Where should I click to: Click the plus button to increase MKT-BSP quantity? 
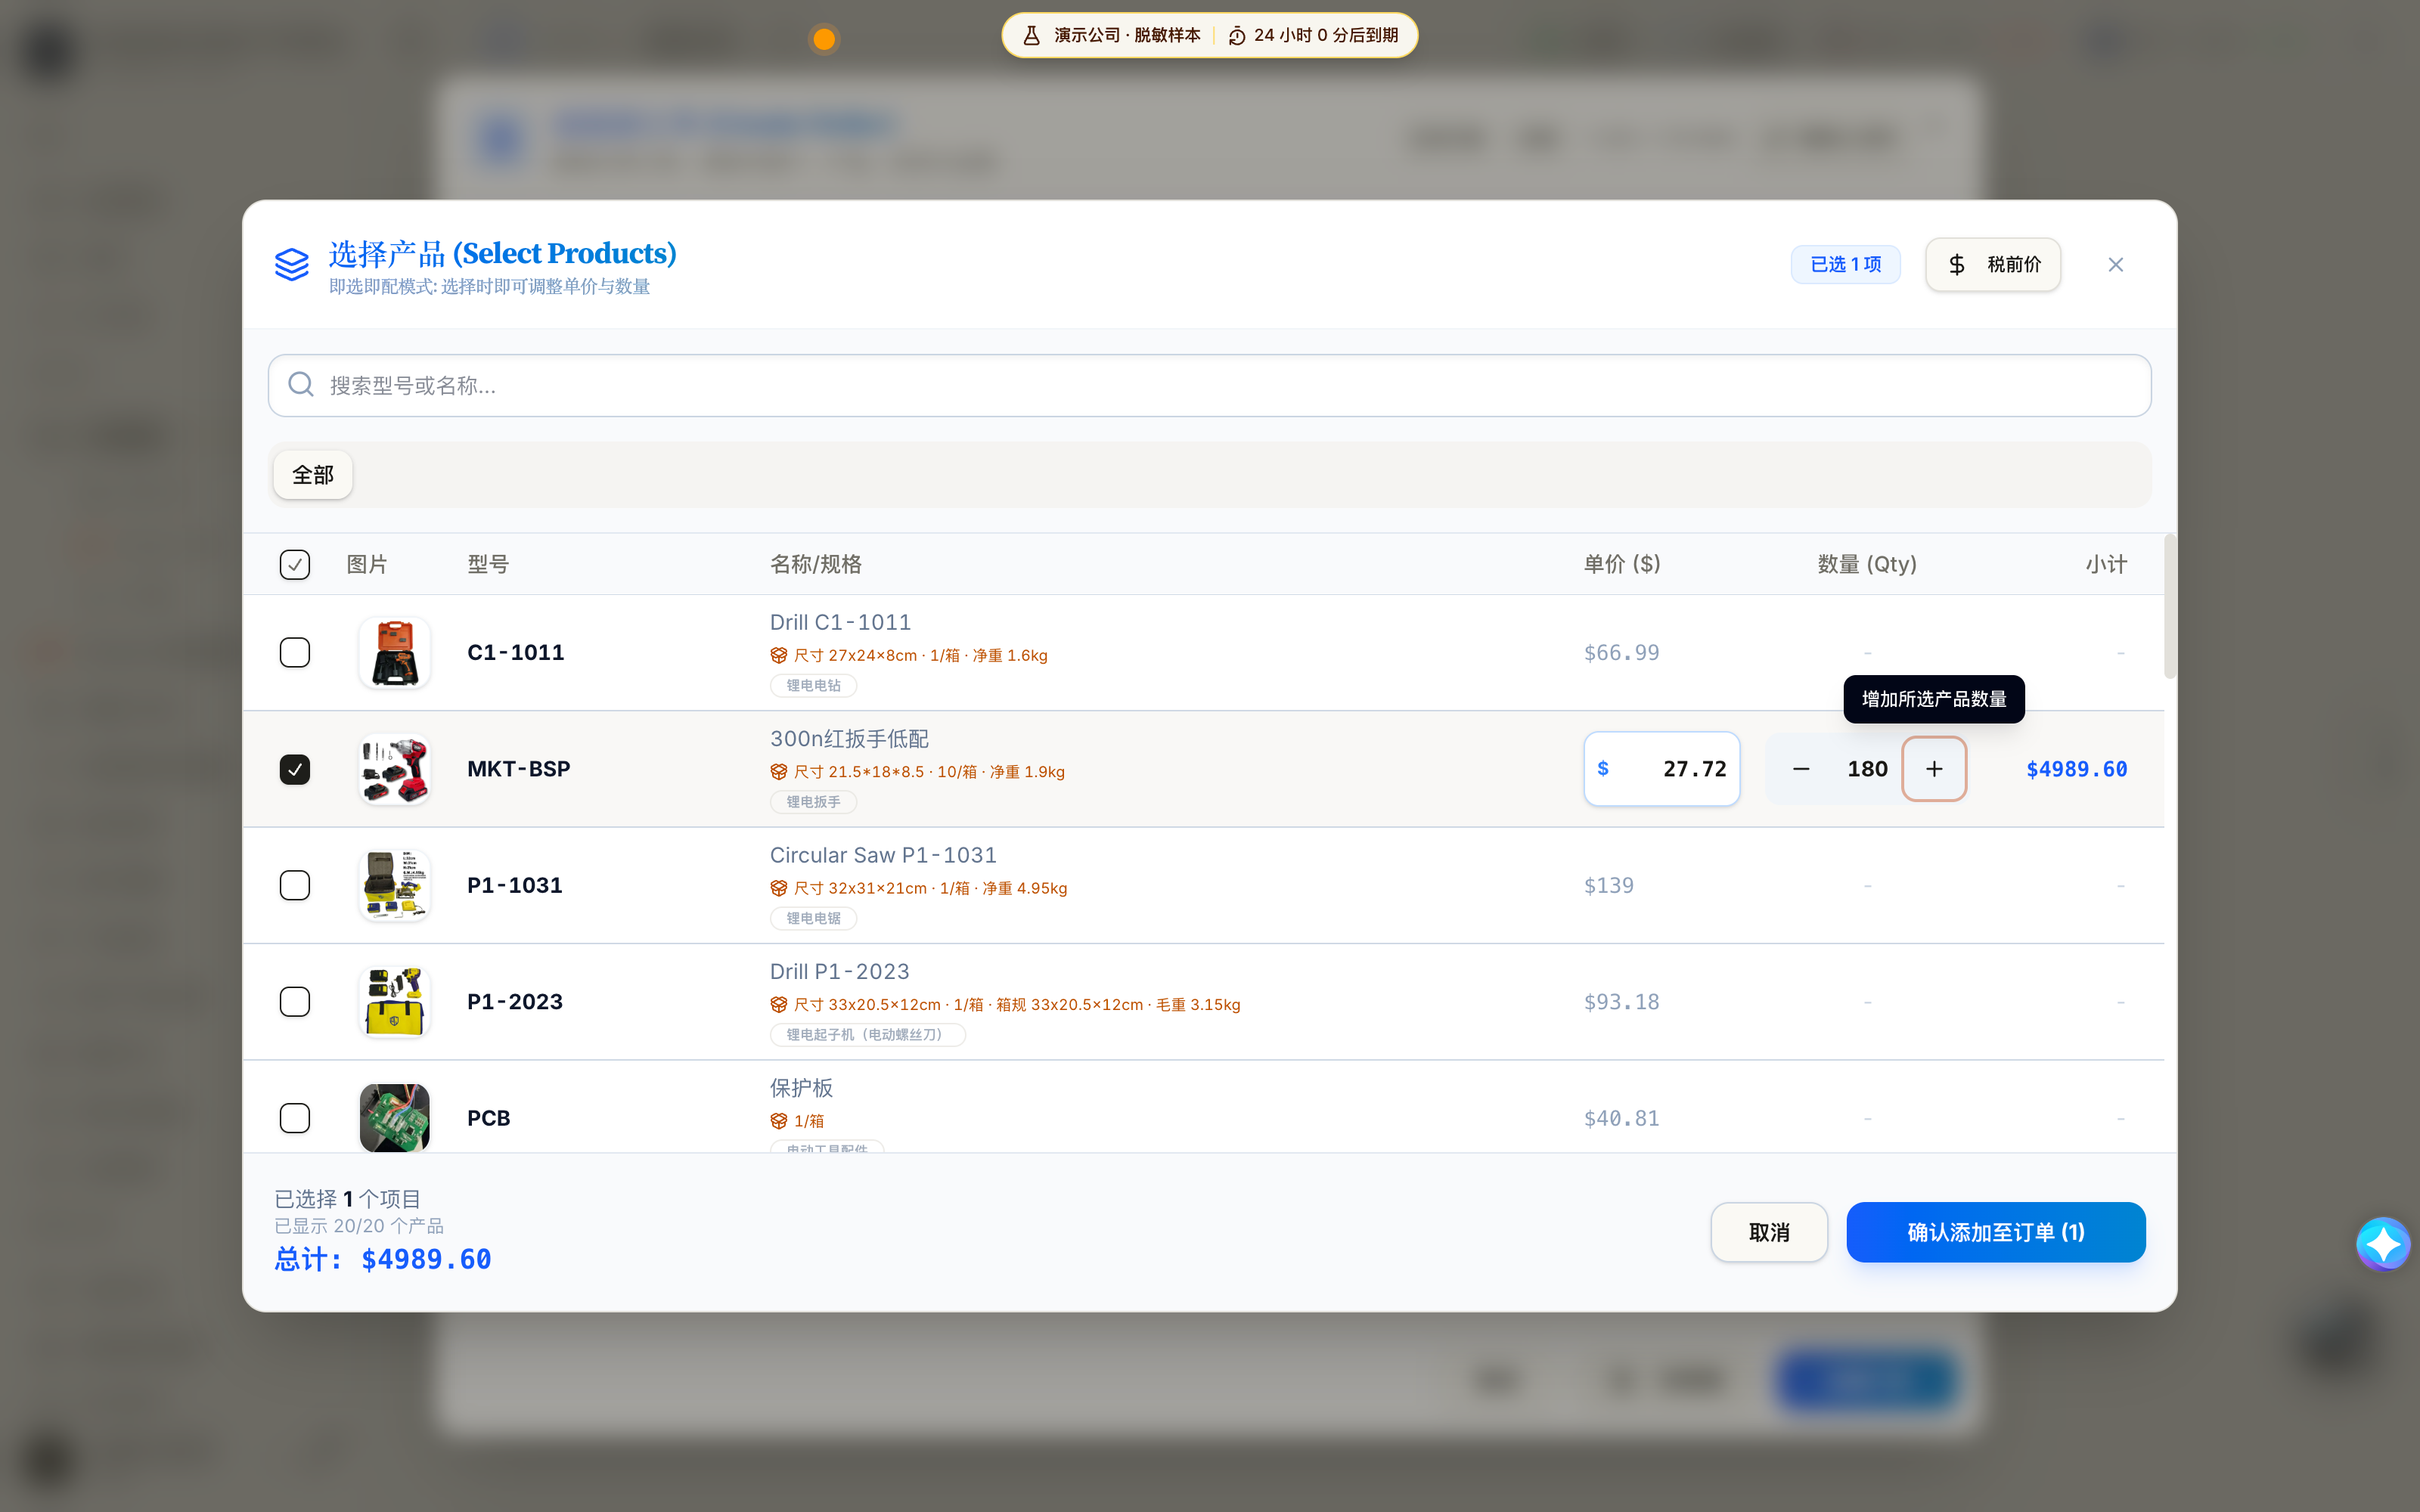point(1933,769)
